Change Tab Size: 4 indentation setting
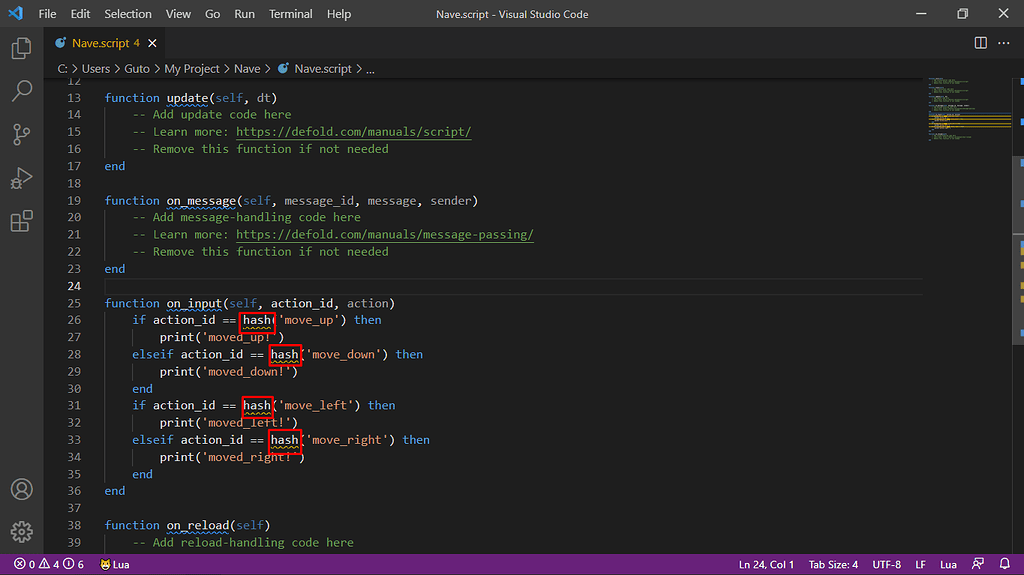The height and width of the screenshot is (575, 1024). [832, 565]
